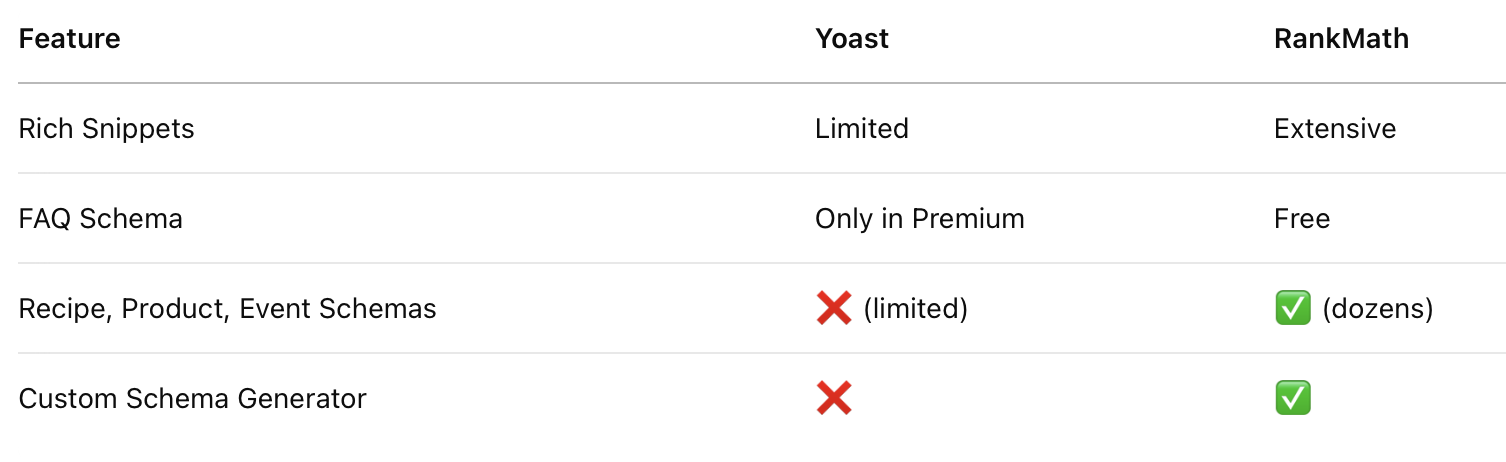Click the "Only in Premium" cell
1506x462 pixels.
pyautogui.click(x=920, y=219)
